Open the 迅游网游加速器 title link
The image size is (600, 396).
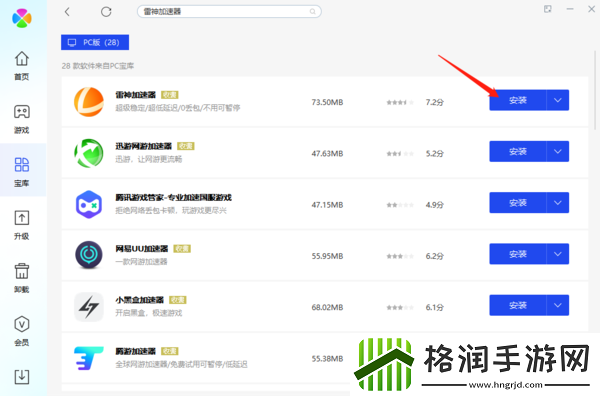coord(143,146)
